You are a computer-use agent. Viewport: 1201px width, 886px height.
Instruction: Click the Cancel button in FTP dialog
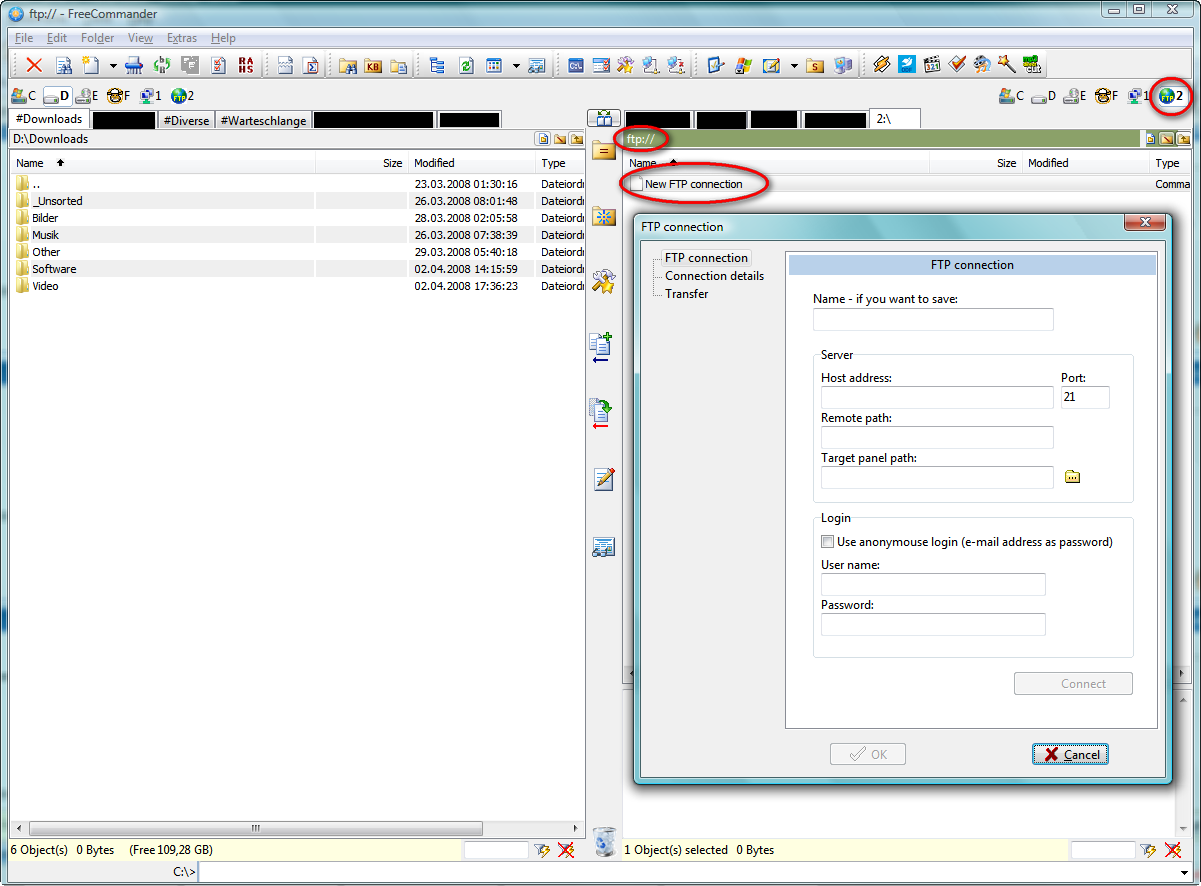[1070, 754]
